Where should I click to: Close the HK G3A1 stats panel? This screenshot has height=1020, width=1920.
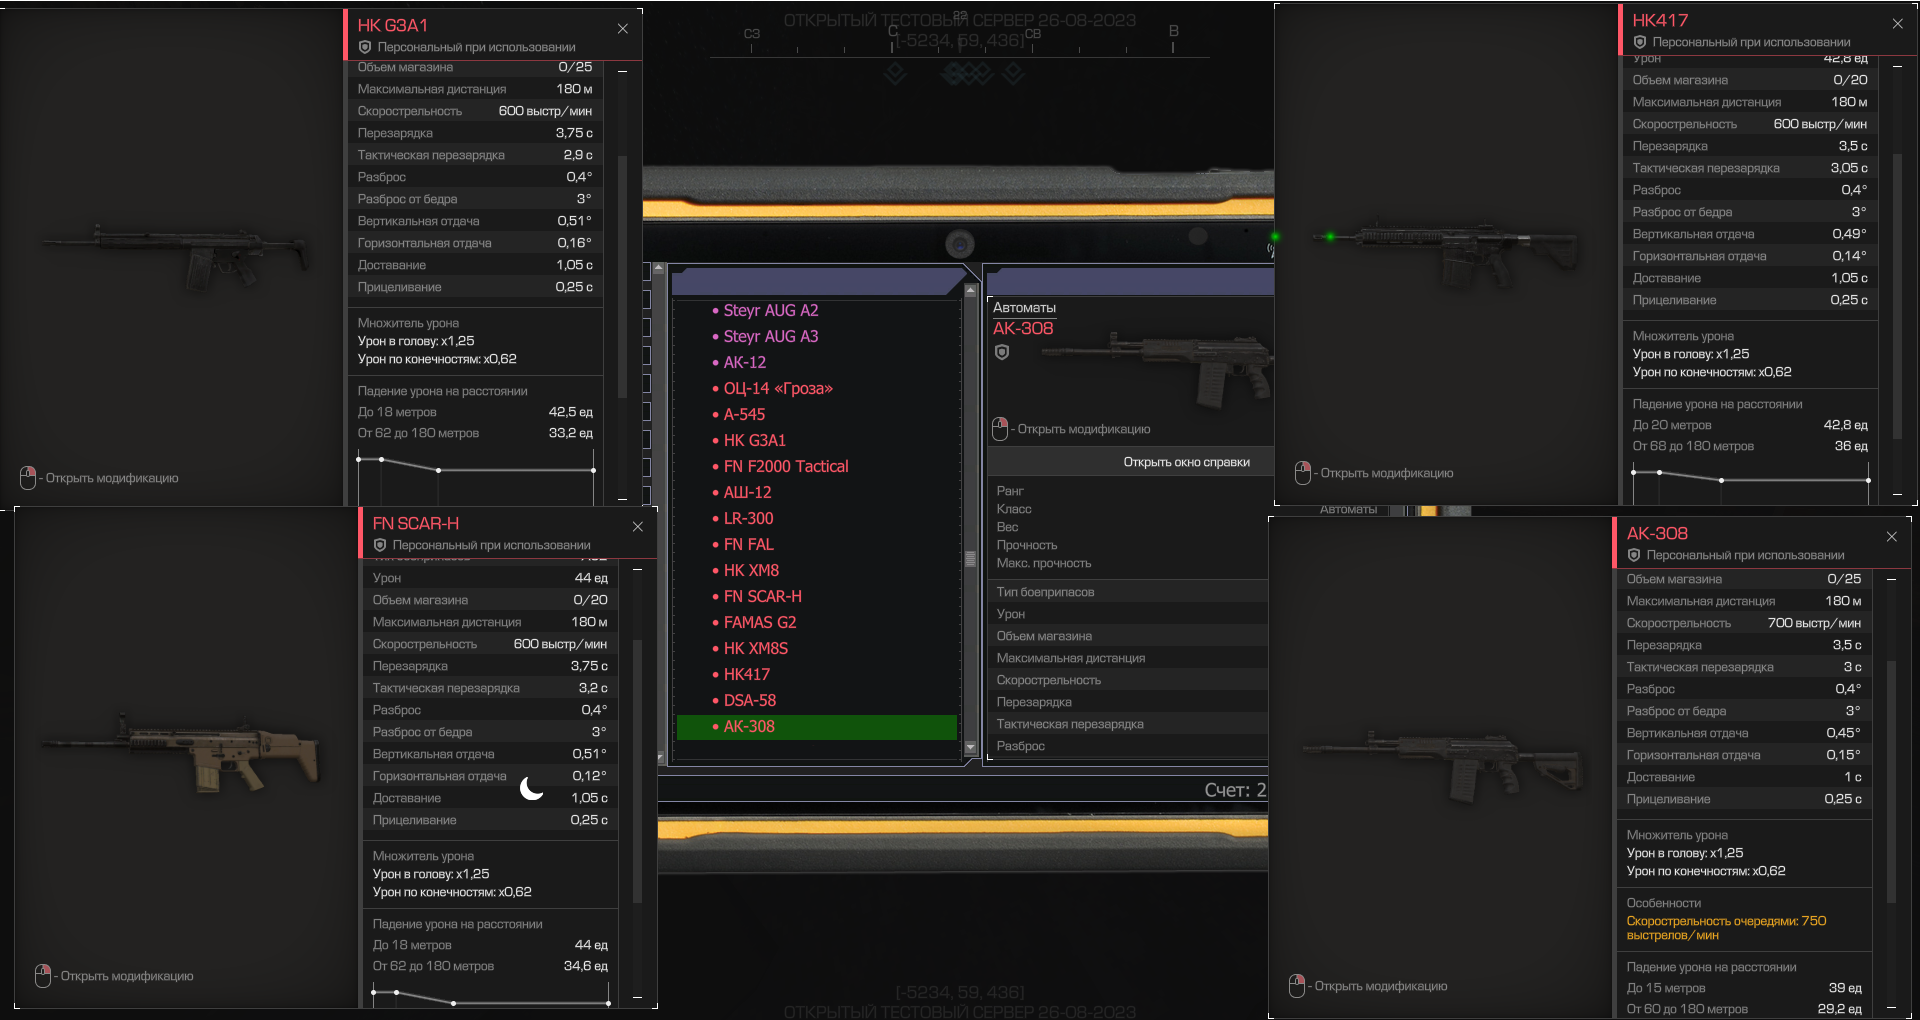pos(623,28)
